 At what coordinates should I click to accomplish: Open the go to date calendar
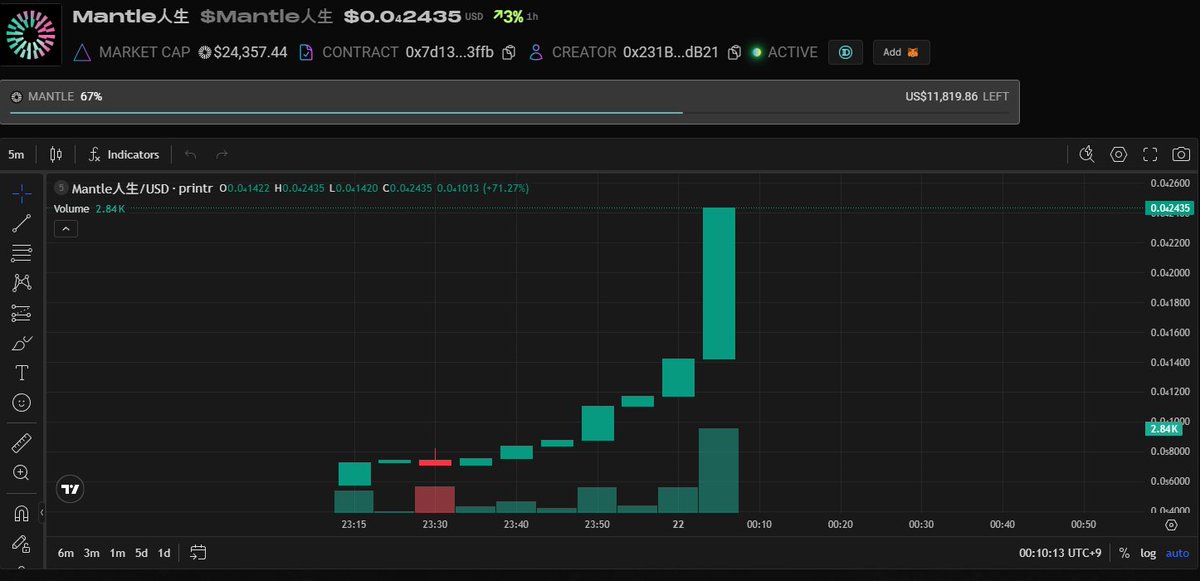point(198,553)
